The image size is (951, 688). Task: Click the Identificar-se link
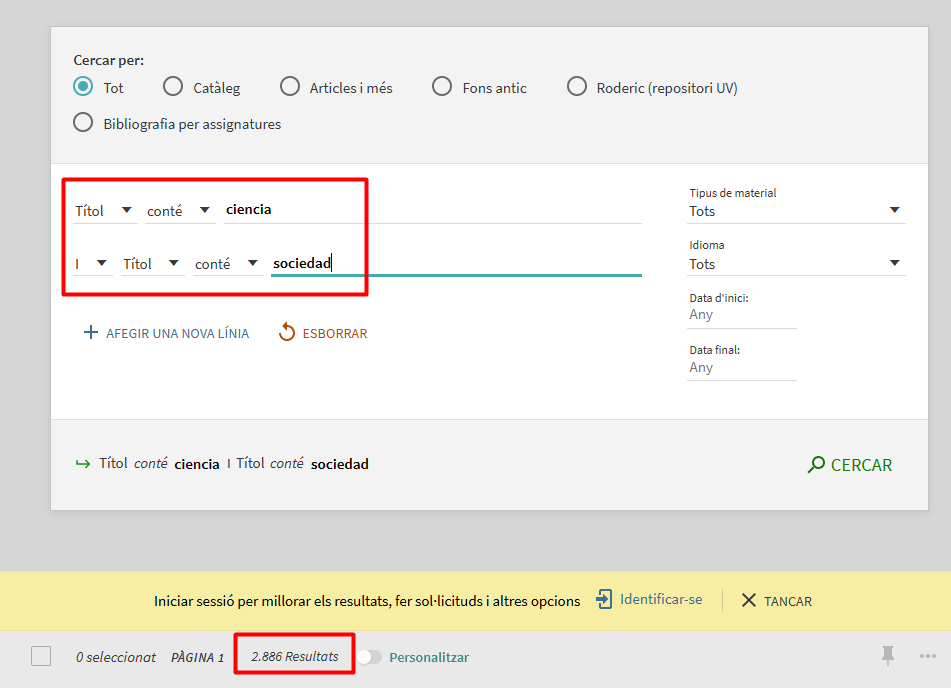(x=660, y=600)
